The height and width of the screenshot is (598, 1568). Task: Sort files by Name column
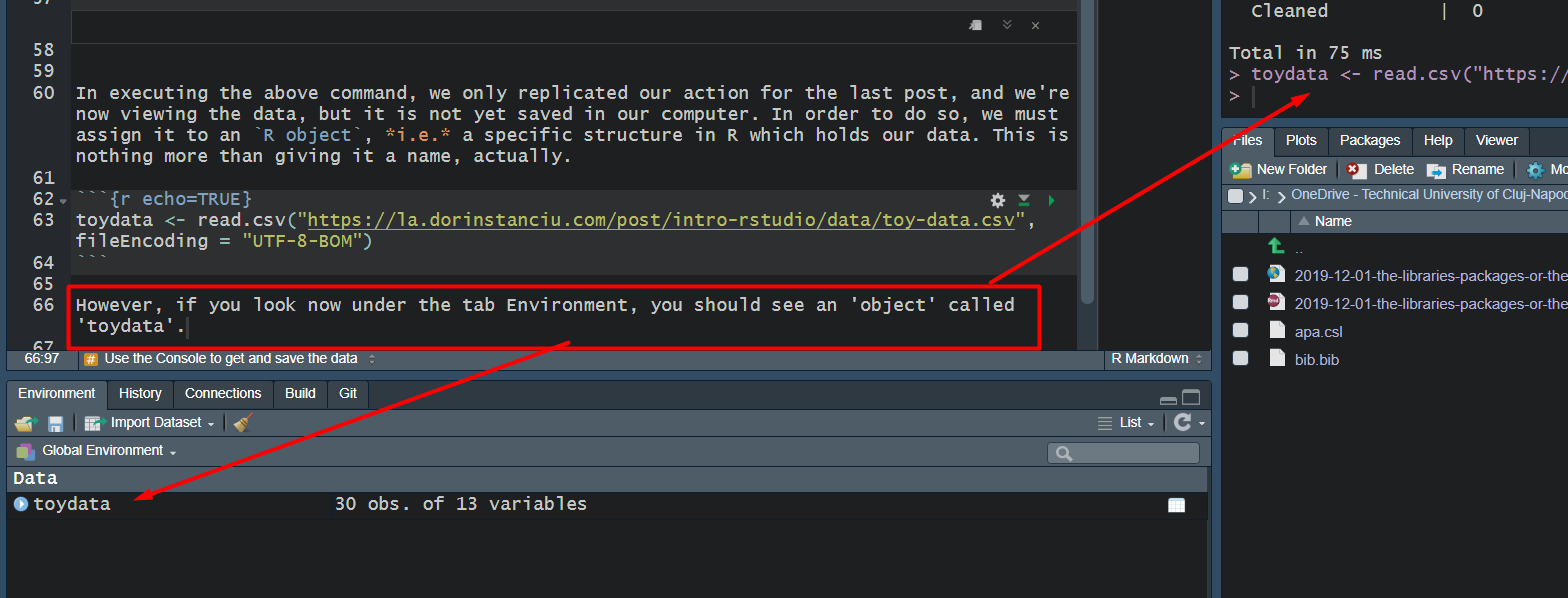(1333, 222)
